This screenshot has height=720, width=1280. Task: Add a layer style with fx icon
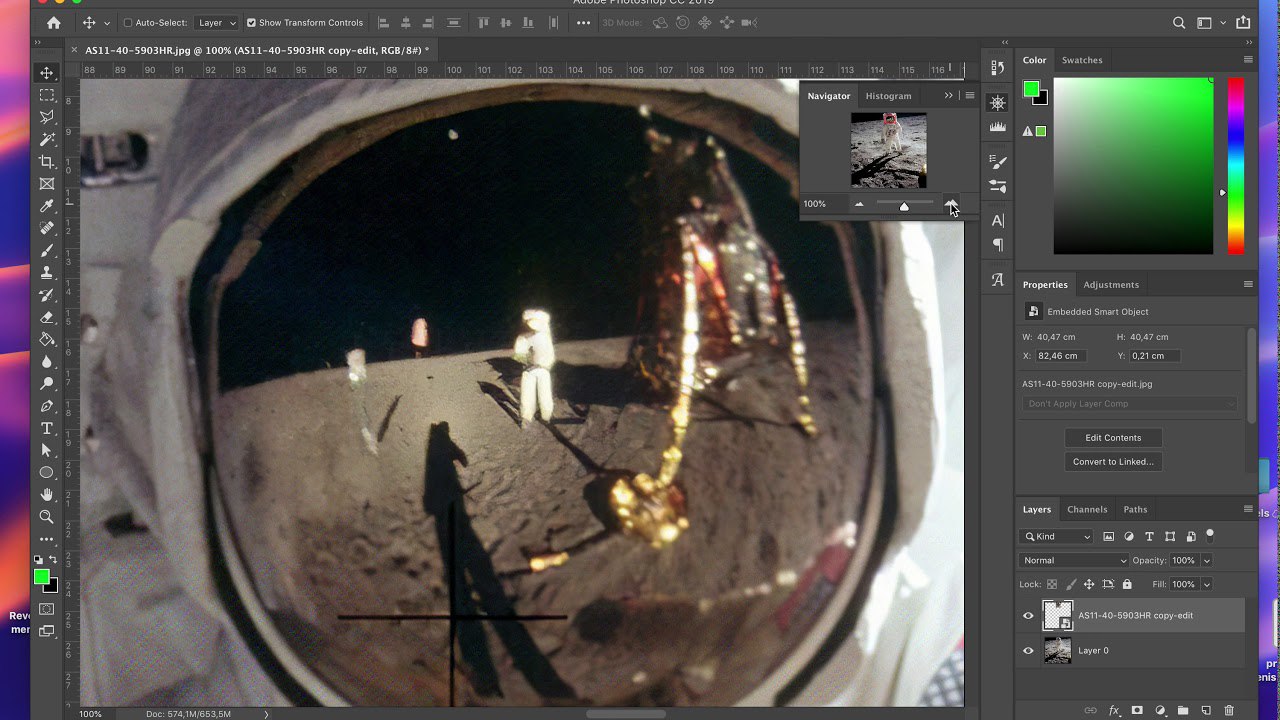tap(1114, 710)
